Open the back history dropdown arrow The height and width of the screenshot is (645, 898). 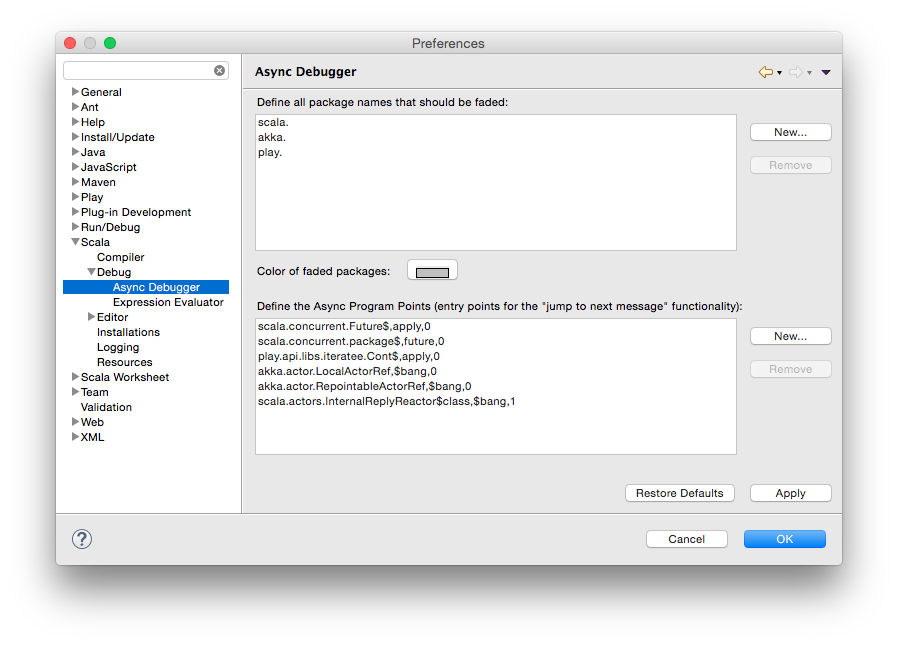pyautogui.click(x=779, y=73)
